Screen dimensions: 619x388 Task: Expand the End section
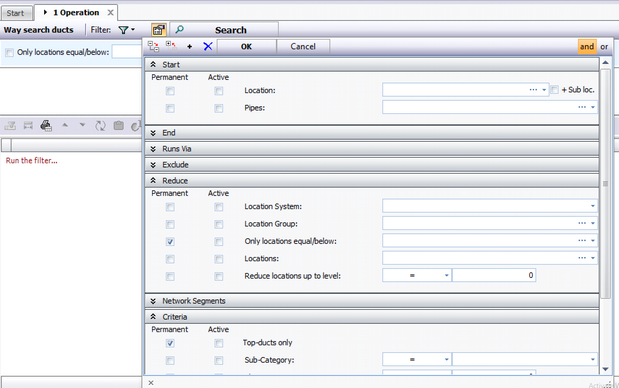(x=153, y=133)
